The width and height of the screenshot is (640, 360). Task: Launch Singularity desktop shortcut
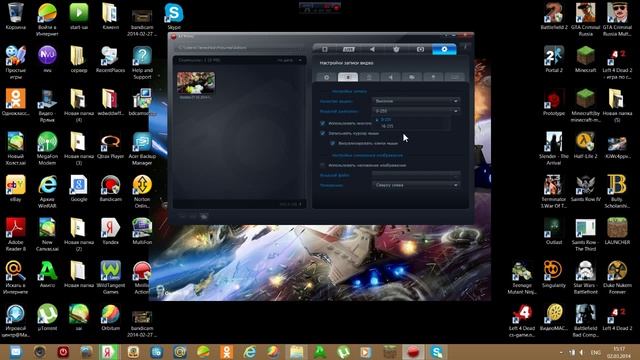coord(554,274)
